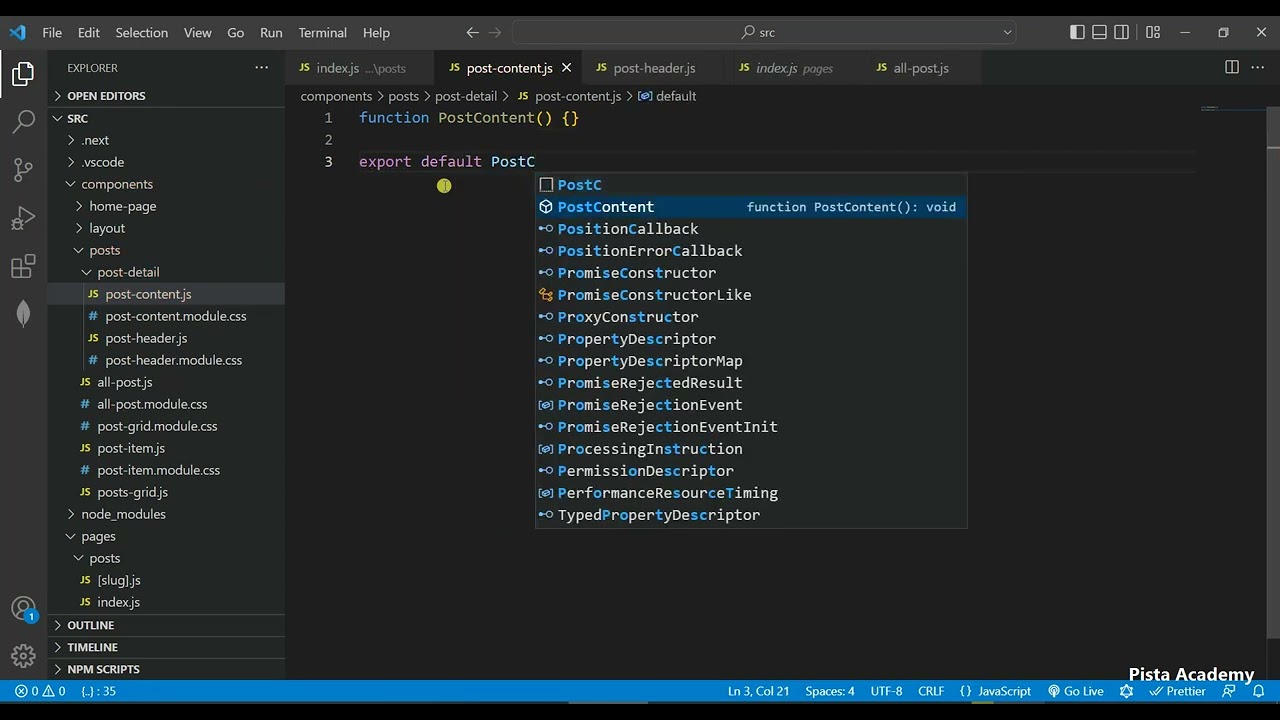The height and width of the screenshot is (720, 1280).
Task: Toggle Panel layout icon
Action: tap(1099, 32)
